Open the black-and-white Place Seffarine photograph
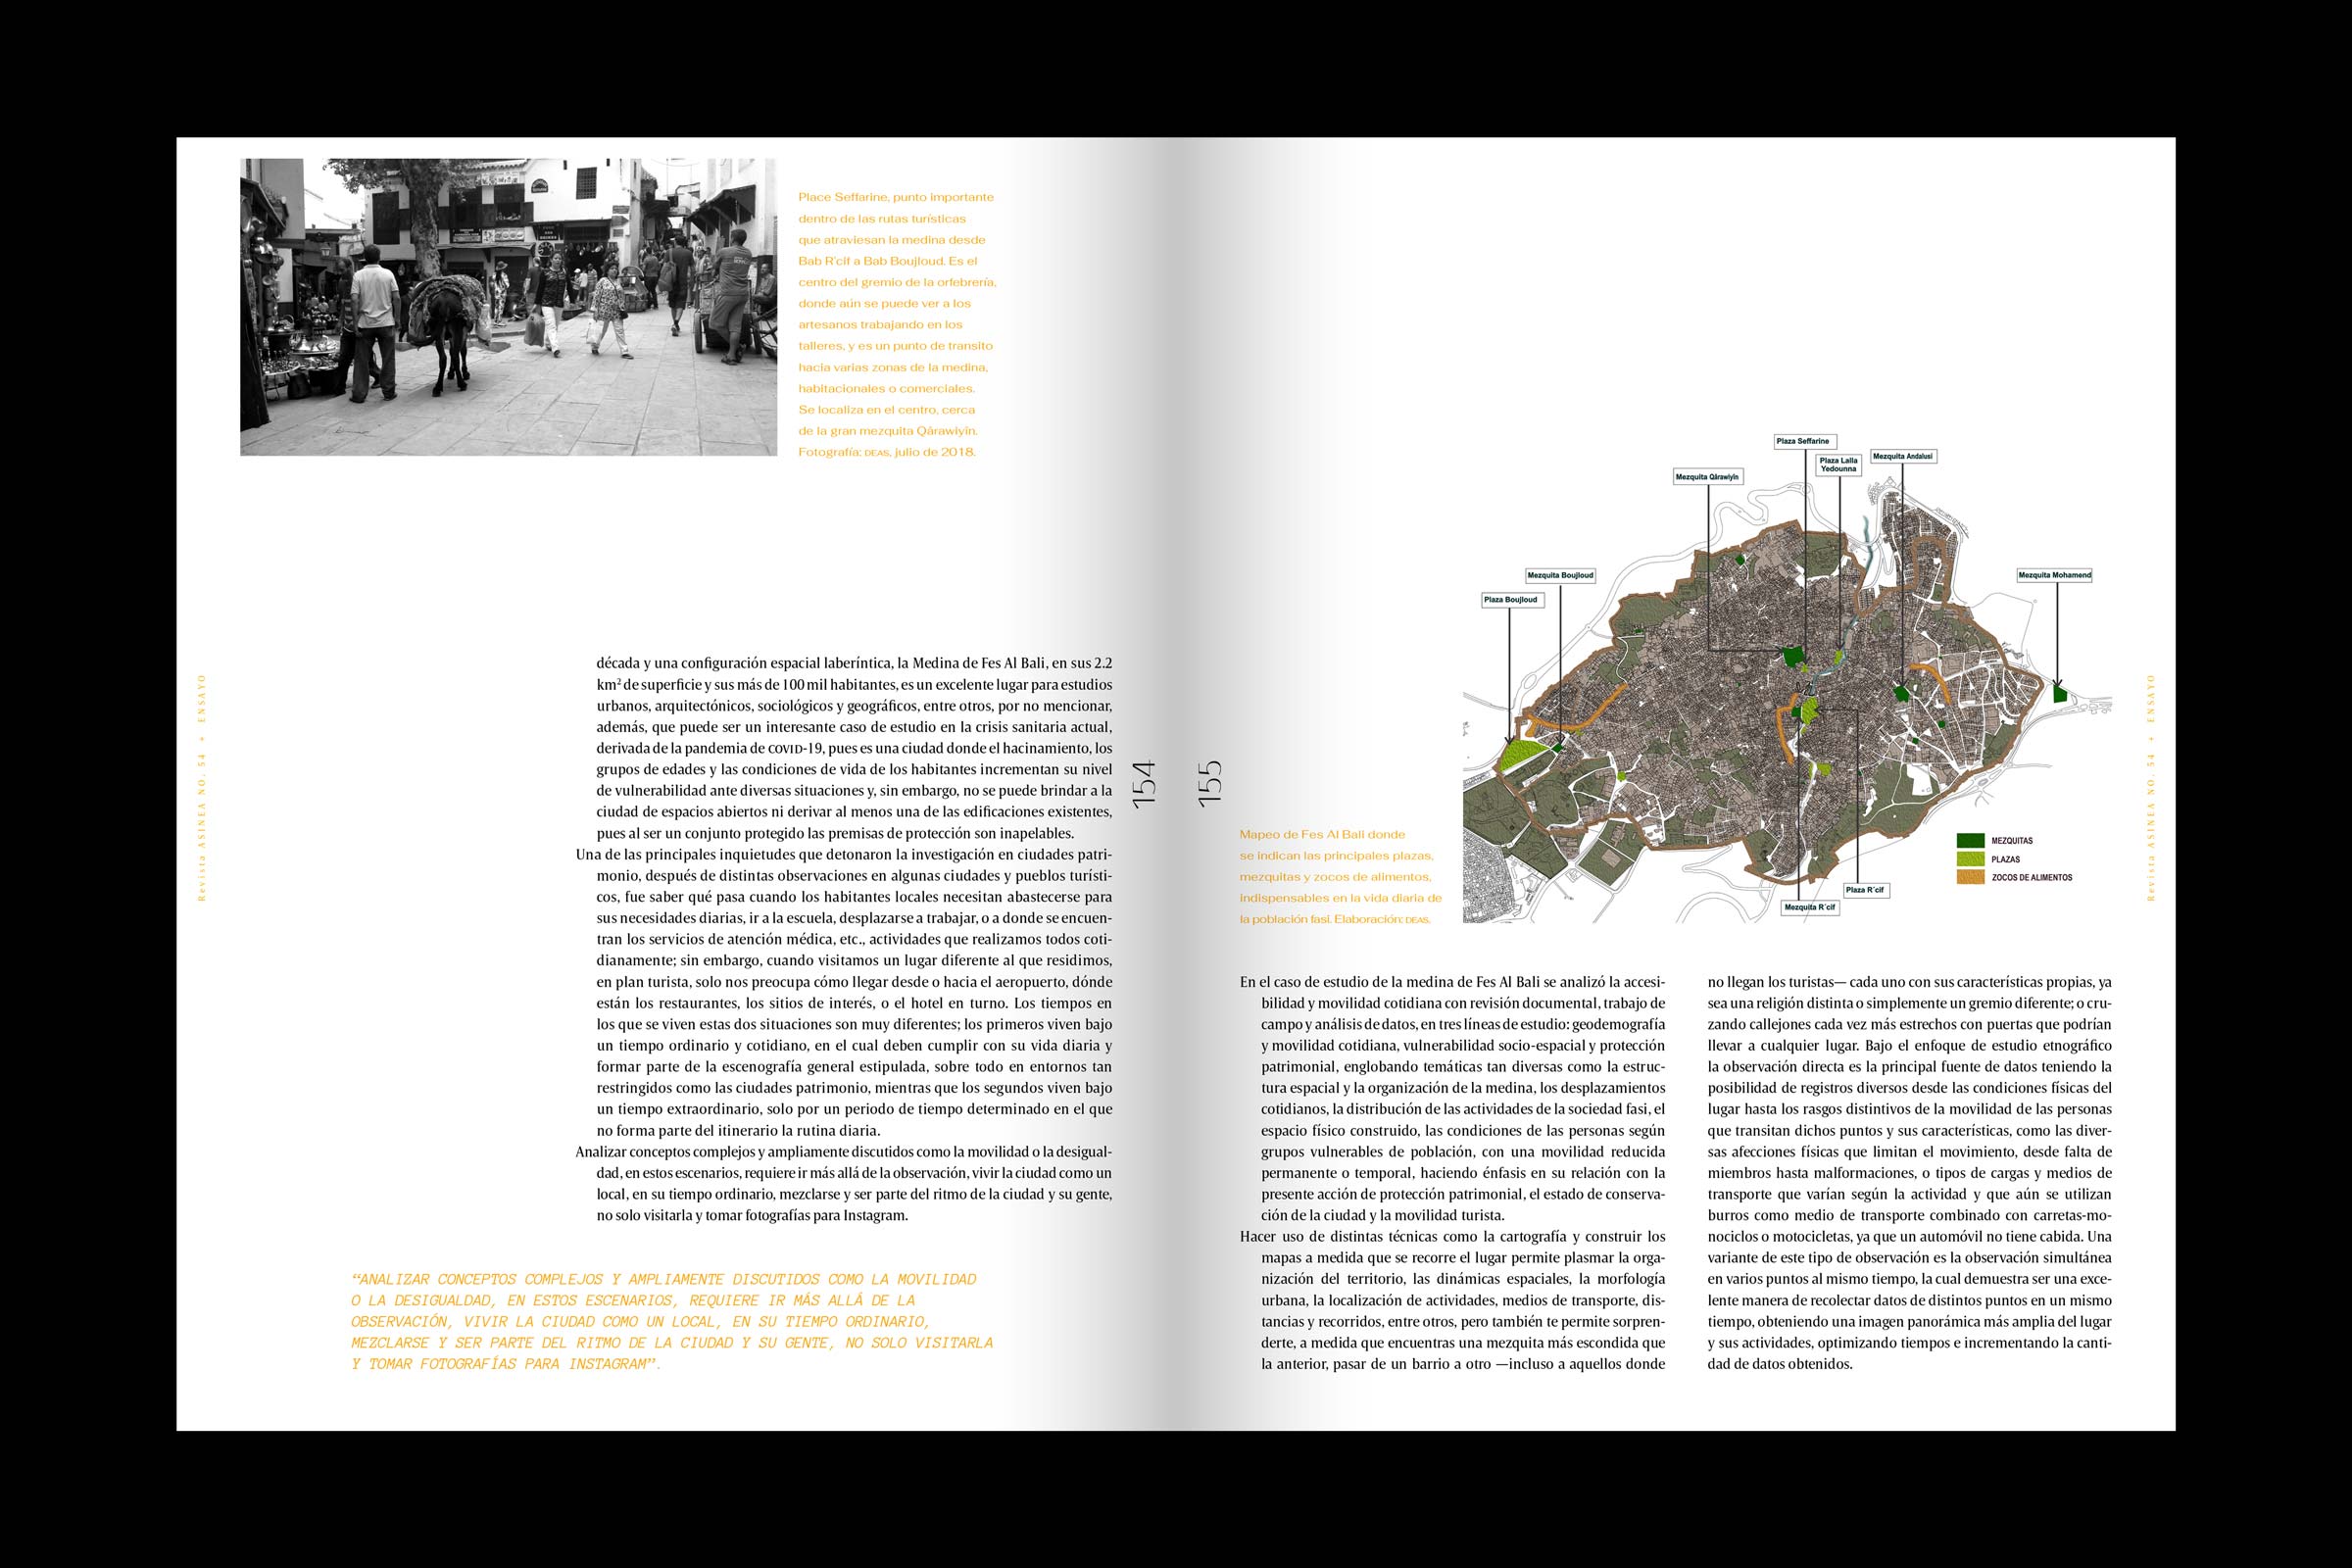This screenshot has height=1568, width=2352. pyautogui.click(x=508, y=307)
